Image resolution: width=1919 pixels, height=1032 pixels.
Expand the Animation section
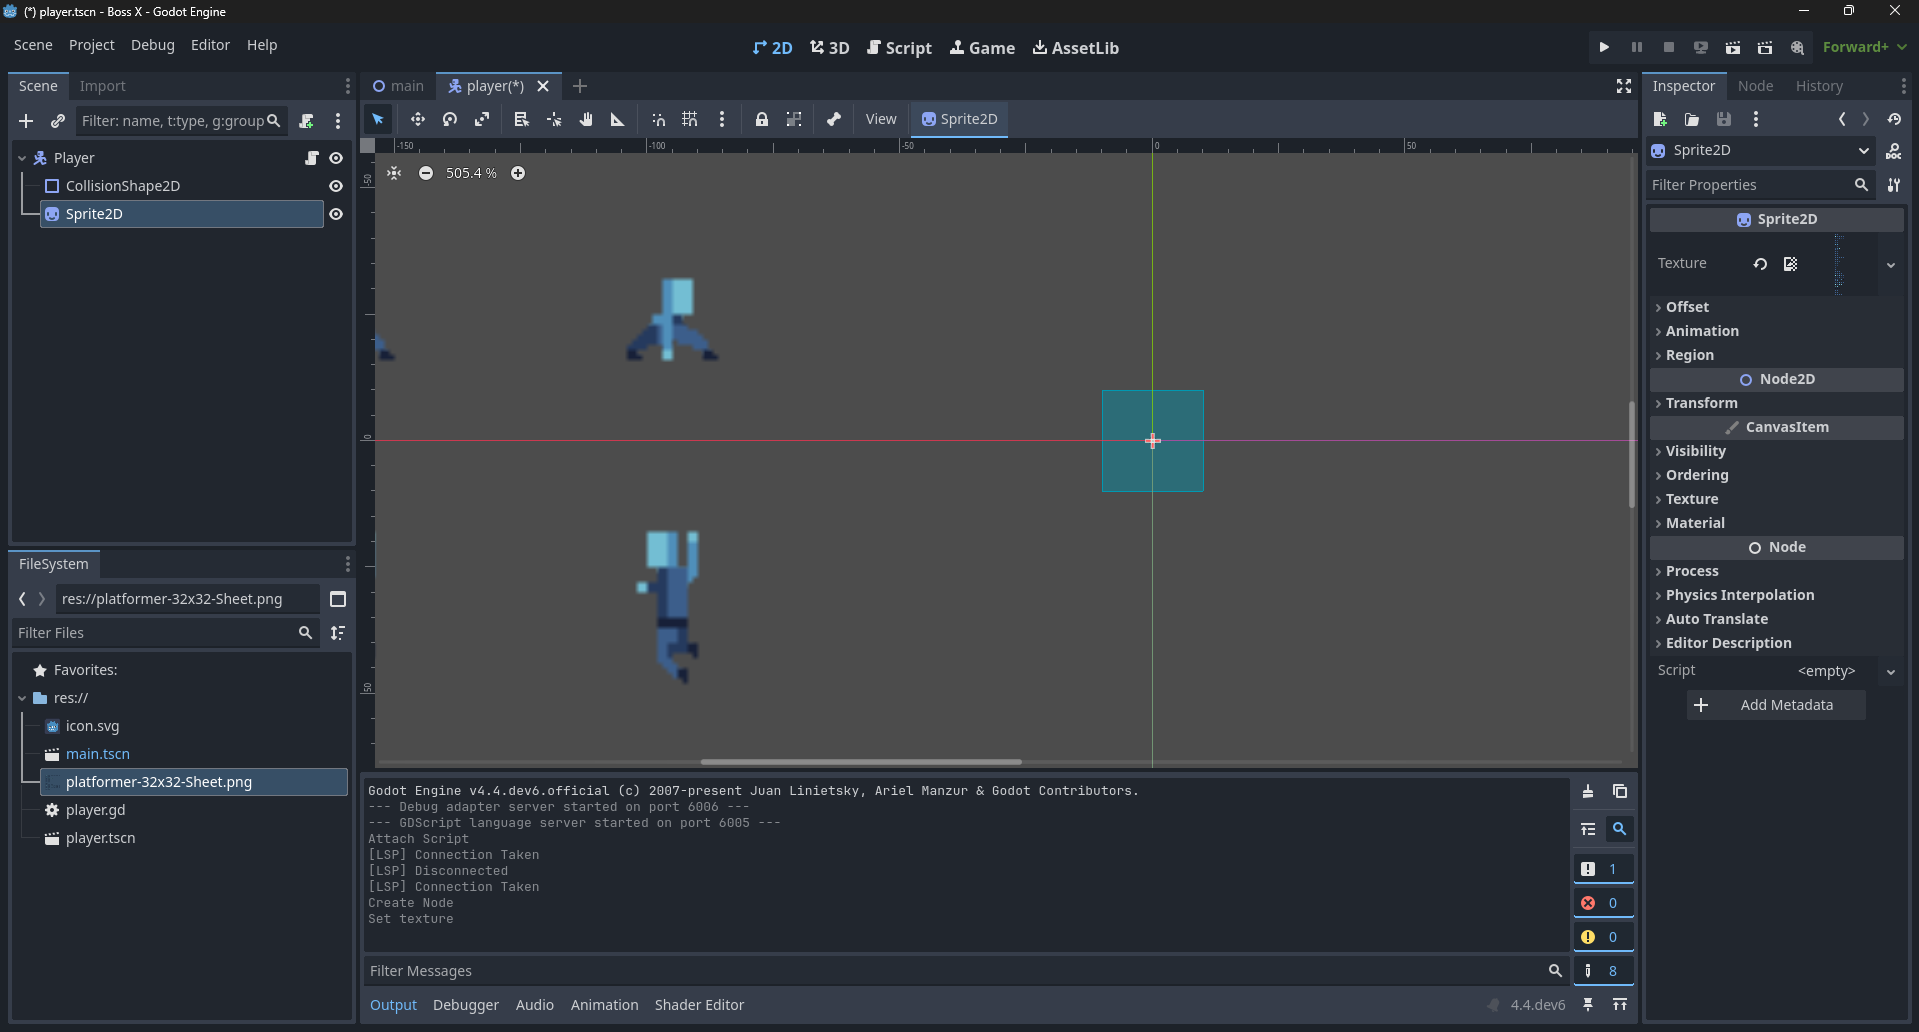(1776, 331)
